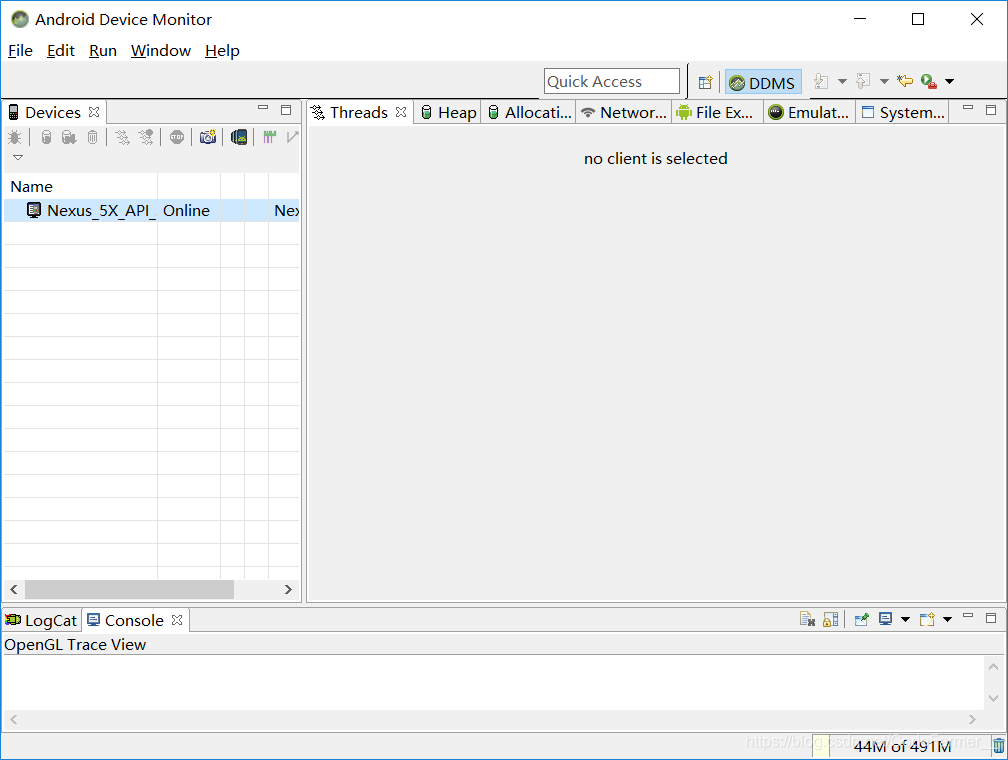Click the Update Threads icon
This screenshot has height=760, width=1008.
coord(122,137)
